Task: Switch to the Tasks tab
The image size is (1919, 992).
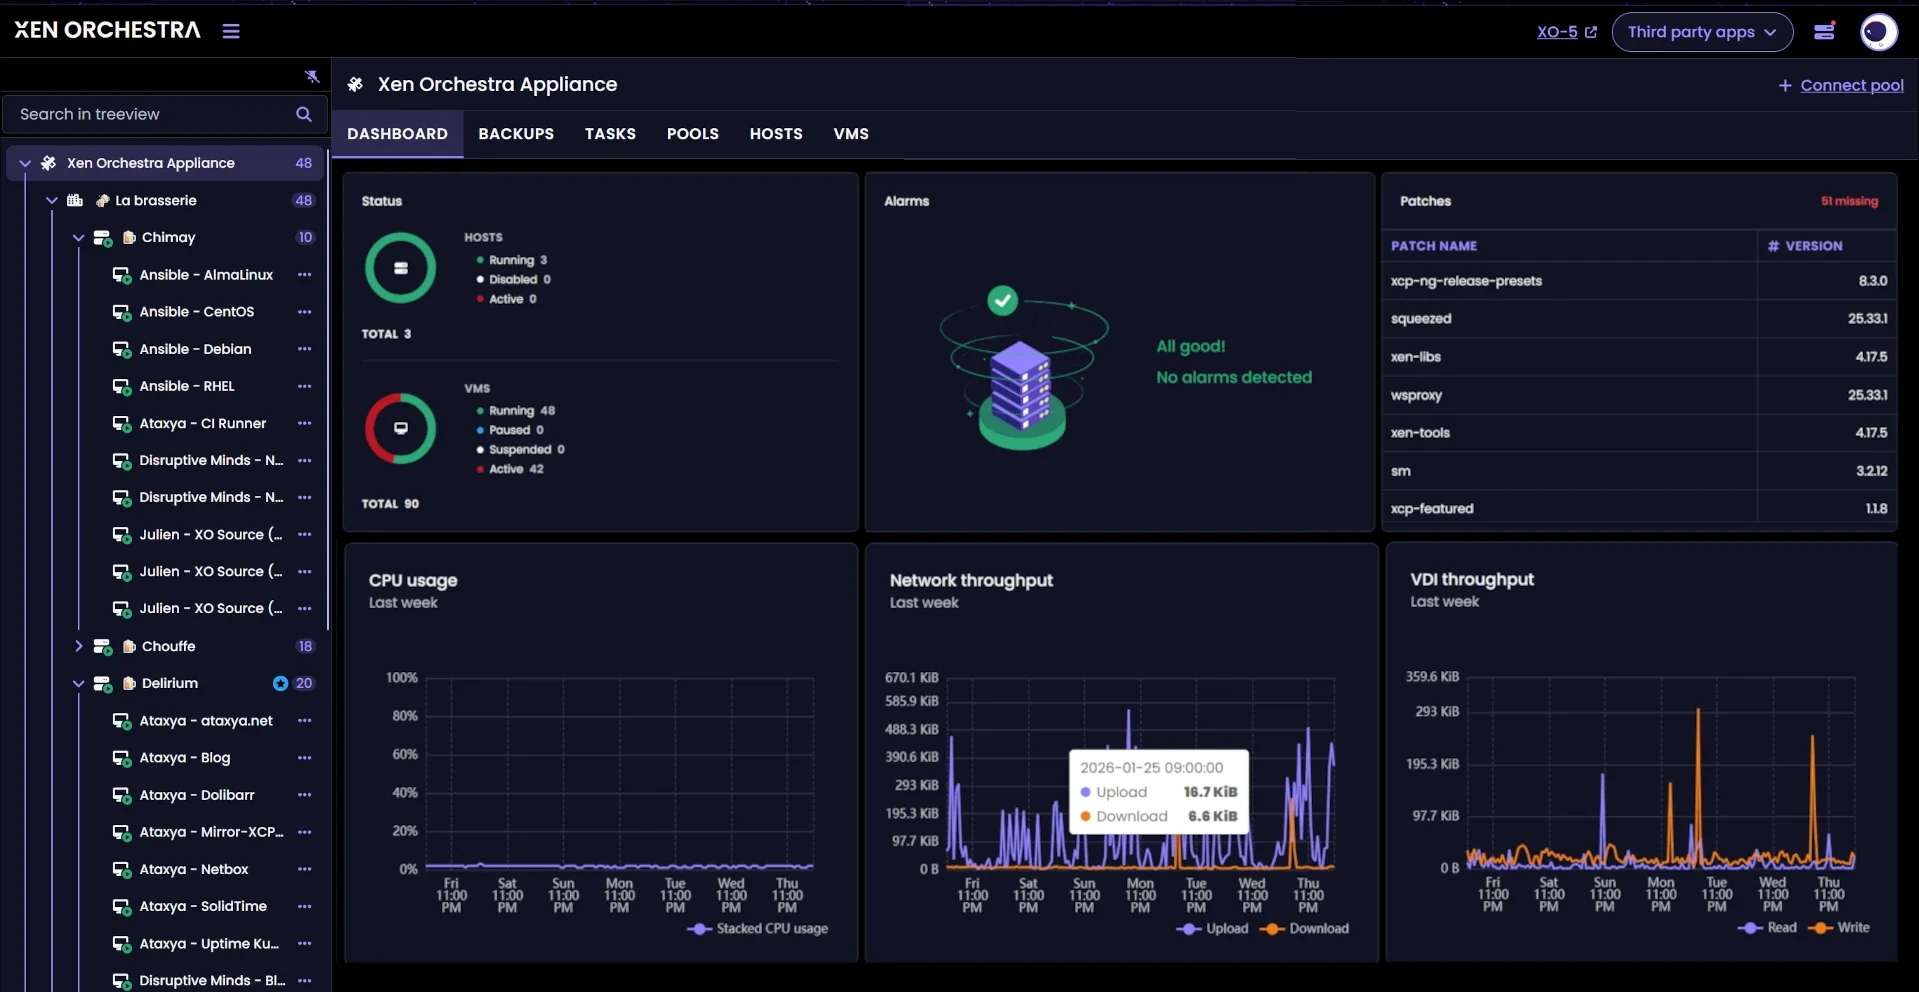Action: coord(610,134)
